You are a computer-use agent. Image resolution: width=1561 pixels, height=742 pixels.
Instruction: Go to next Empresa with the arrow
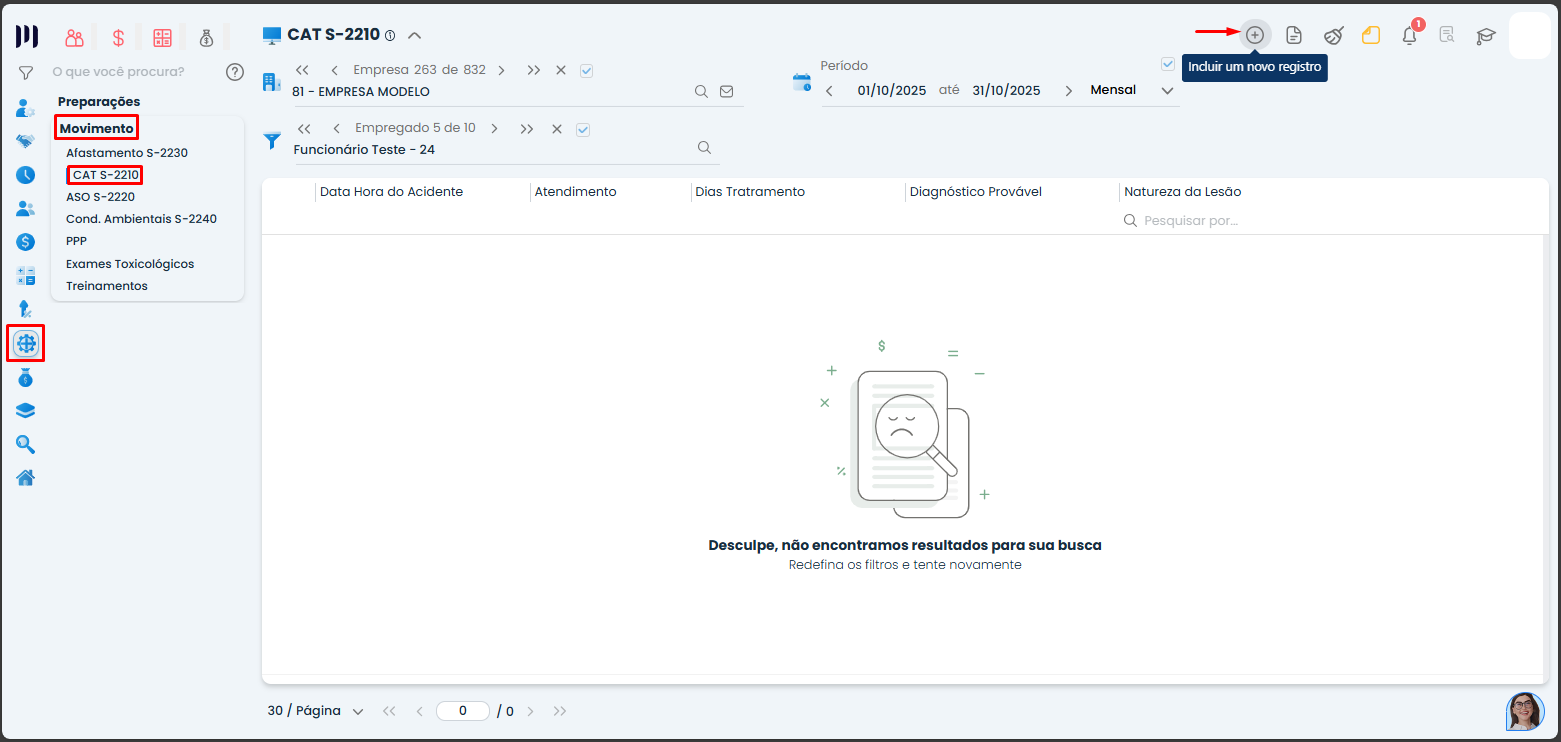pyautogui.click(x=501, y=70)
